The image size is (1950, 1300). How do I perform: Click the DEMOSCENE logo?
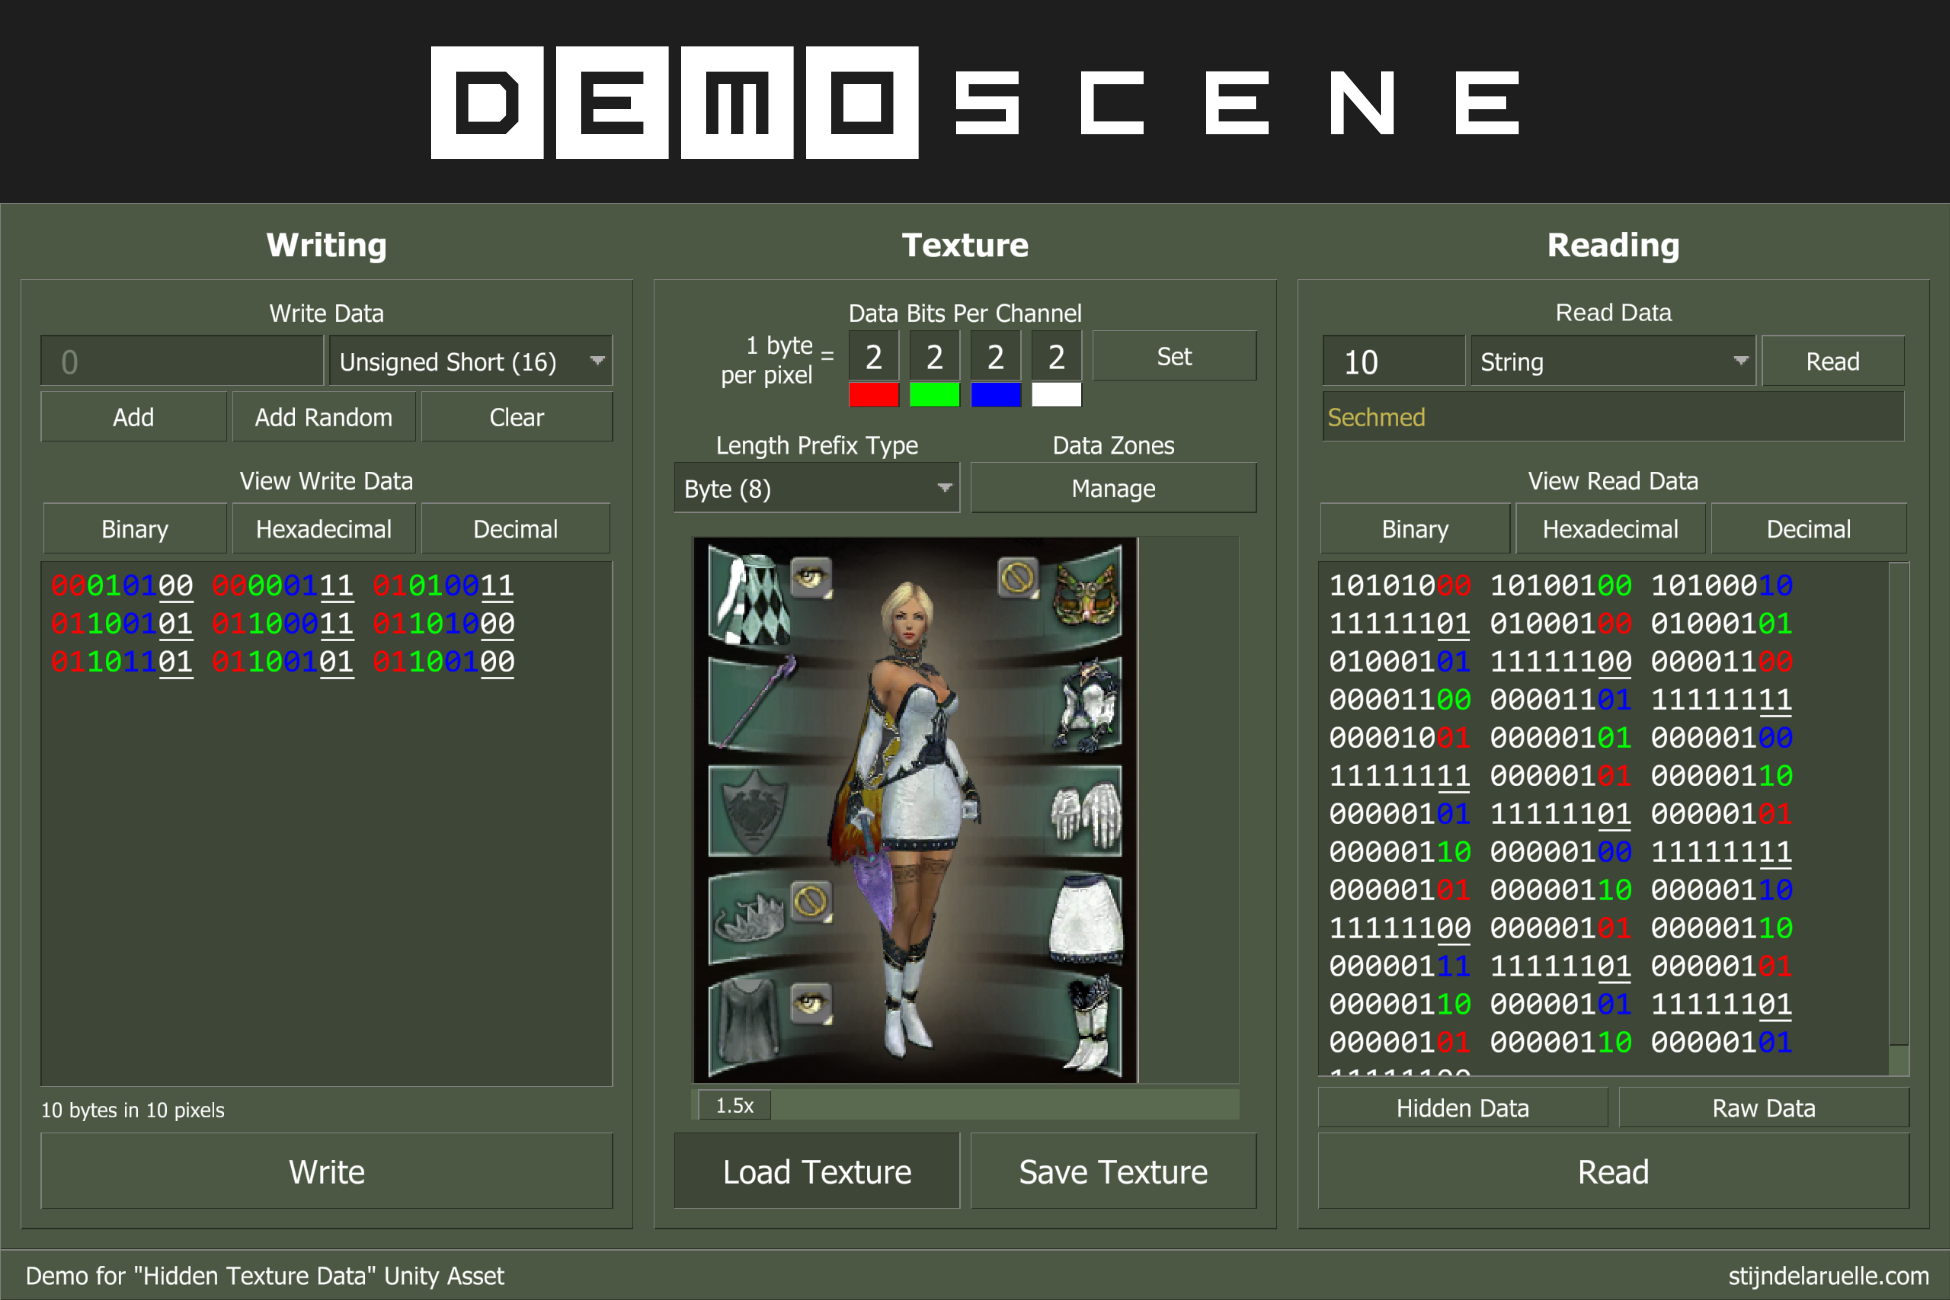[x=975, y=102]
